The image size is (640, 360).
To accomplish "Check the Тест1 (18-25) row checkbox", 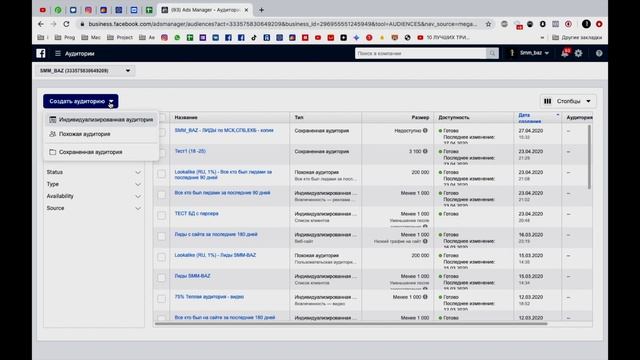I will coord(162,153).
